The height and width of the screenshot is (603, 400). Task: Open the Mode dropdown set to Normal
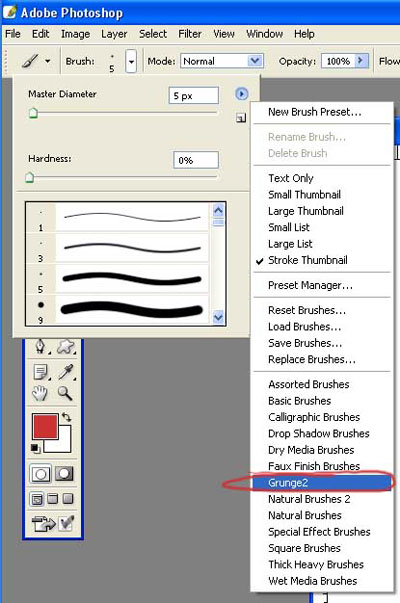pos(222,61)
